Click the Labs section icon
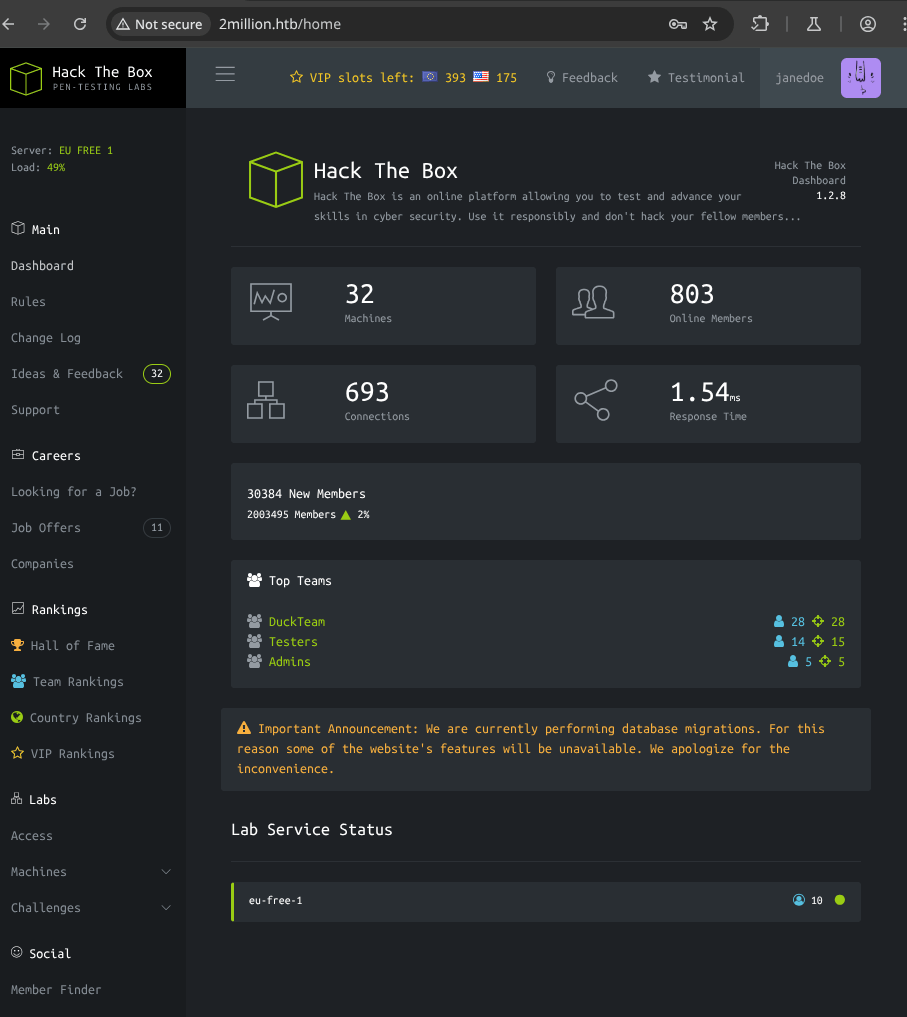 coord(16,798)
